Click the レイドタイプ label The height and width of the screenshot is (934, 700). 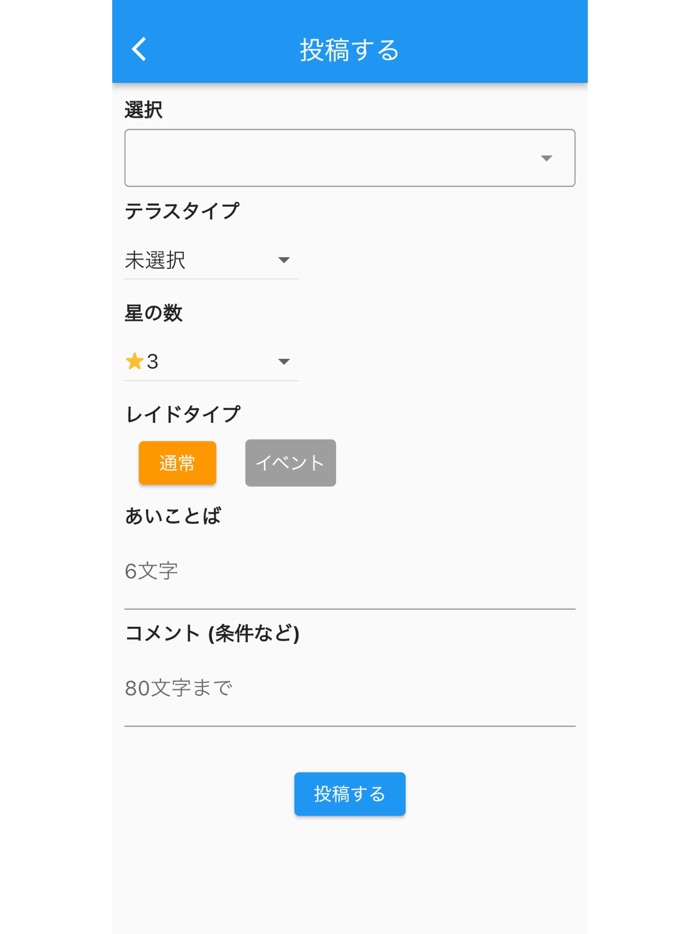tap(182, 414)
